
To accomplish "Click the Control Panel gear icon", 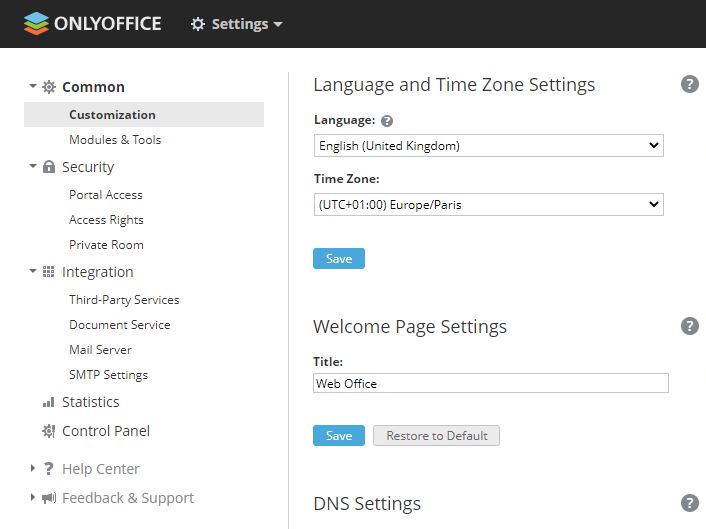I will [49, 431].
